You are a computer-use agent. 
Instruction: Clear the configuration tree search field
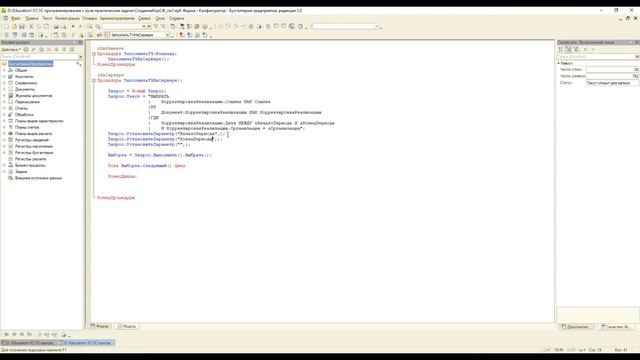[81, 57]
